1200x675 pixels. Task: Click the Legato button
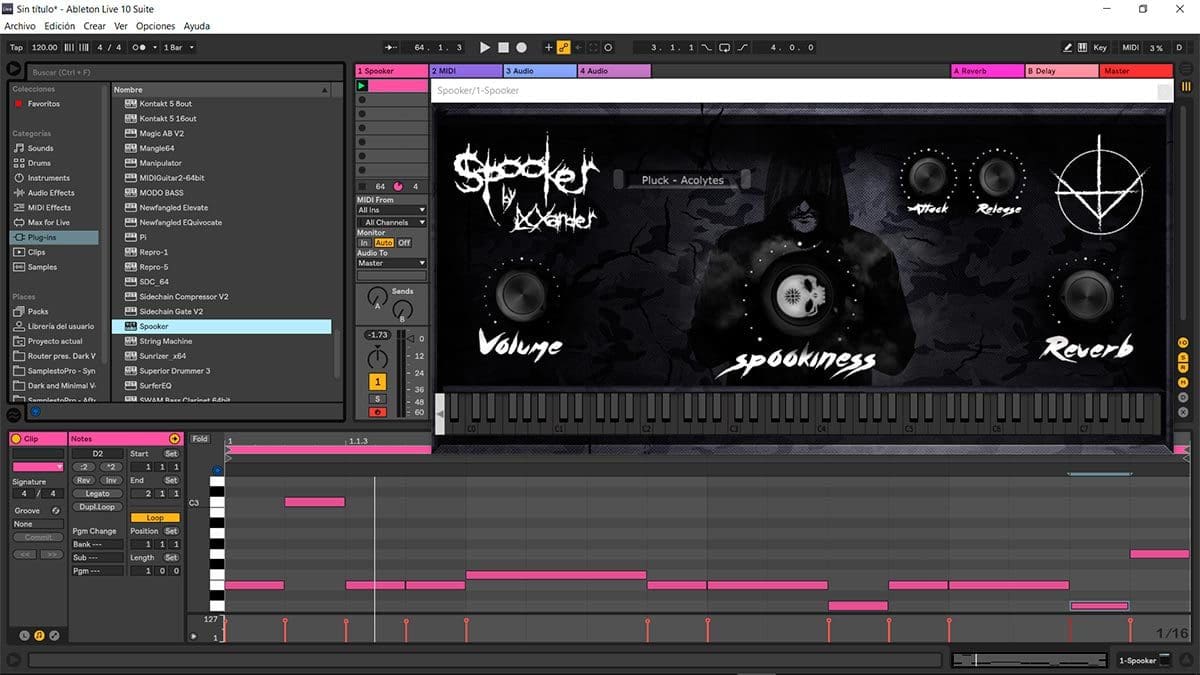98,494
